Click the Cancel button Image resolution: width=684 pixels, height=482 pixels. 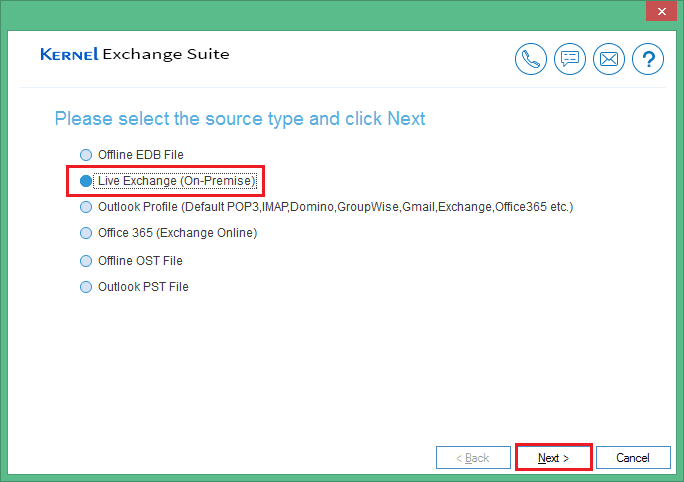pos(633,458)
